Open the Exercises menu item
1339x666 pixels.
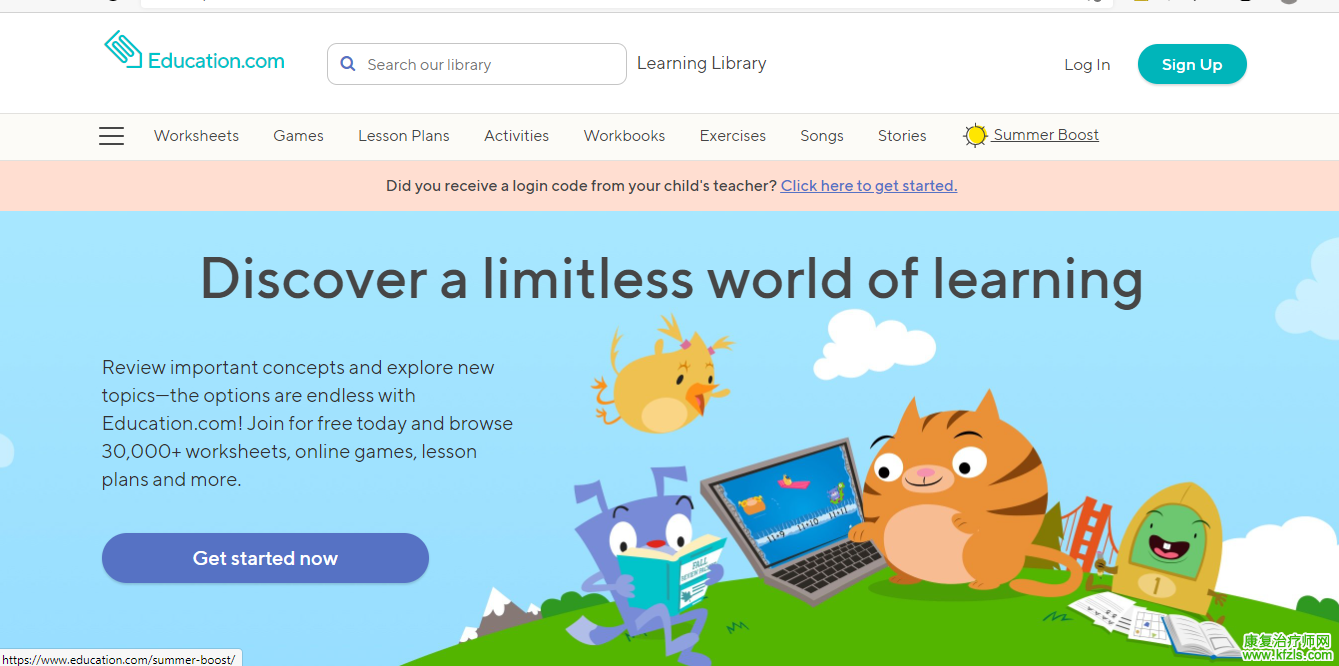coord(733,136)
